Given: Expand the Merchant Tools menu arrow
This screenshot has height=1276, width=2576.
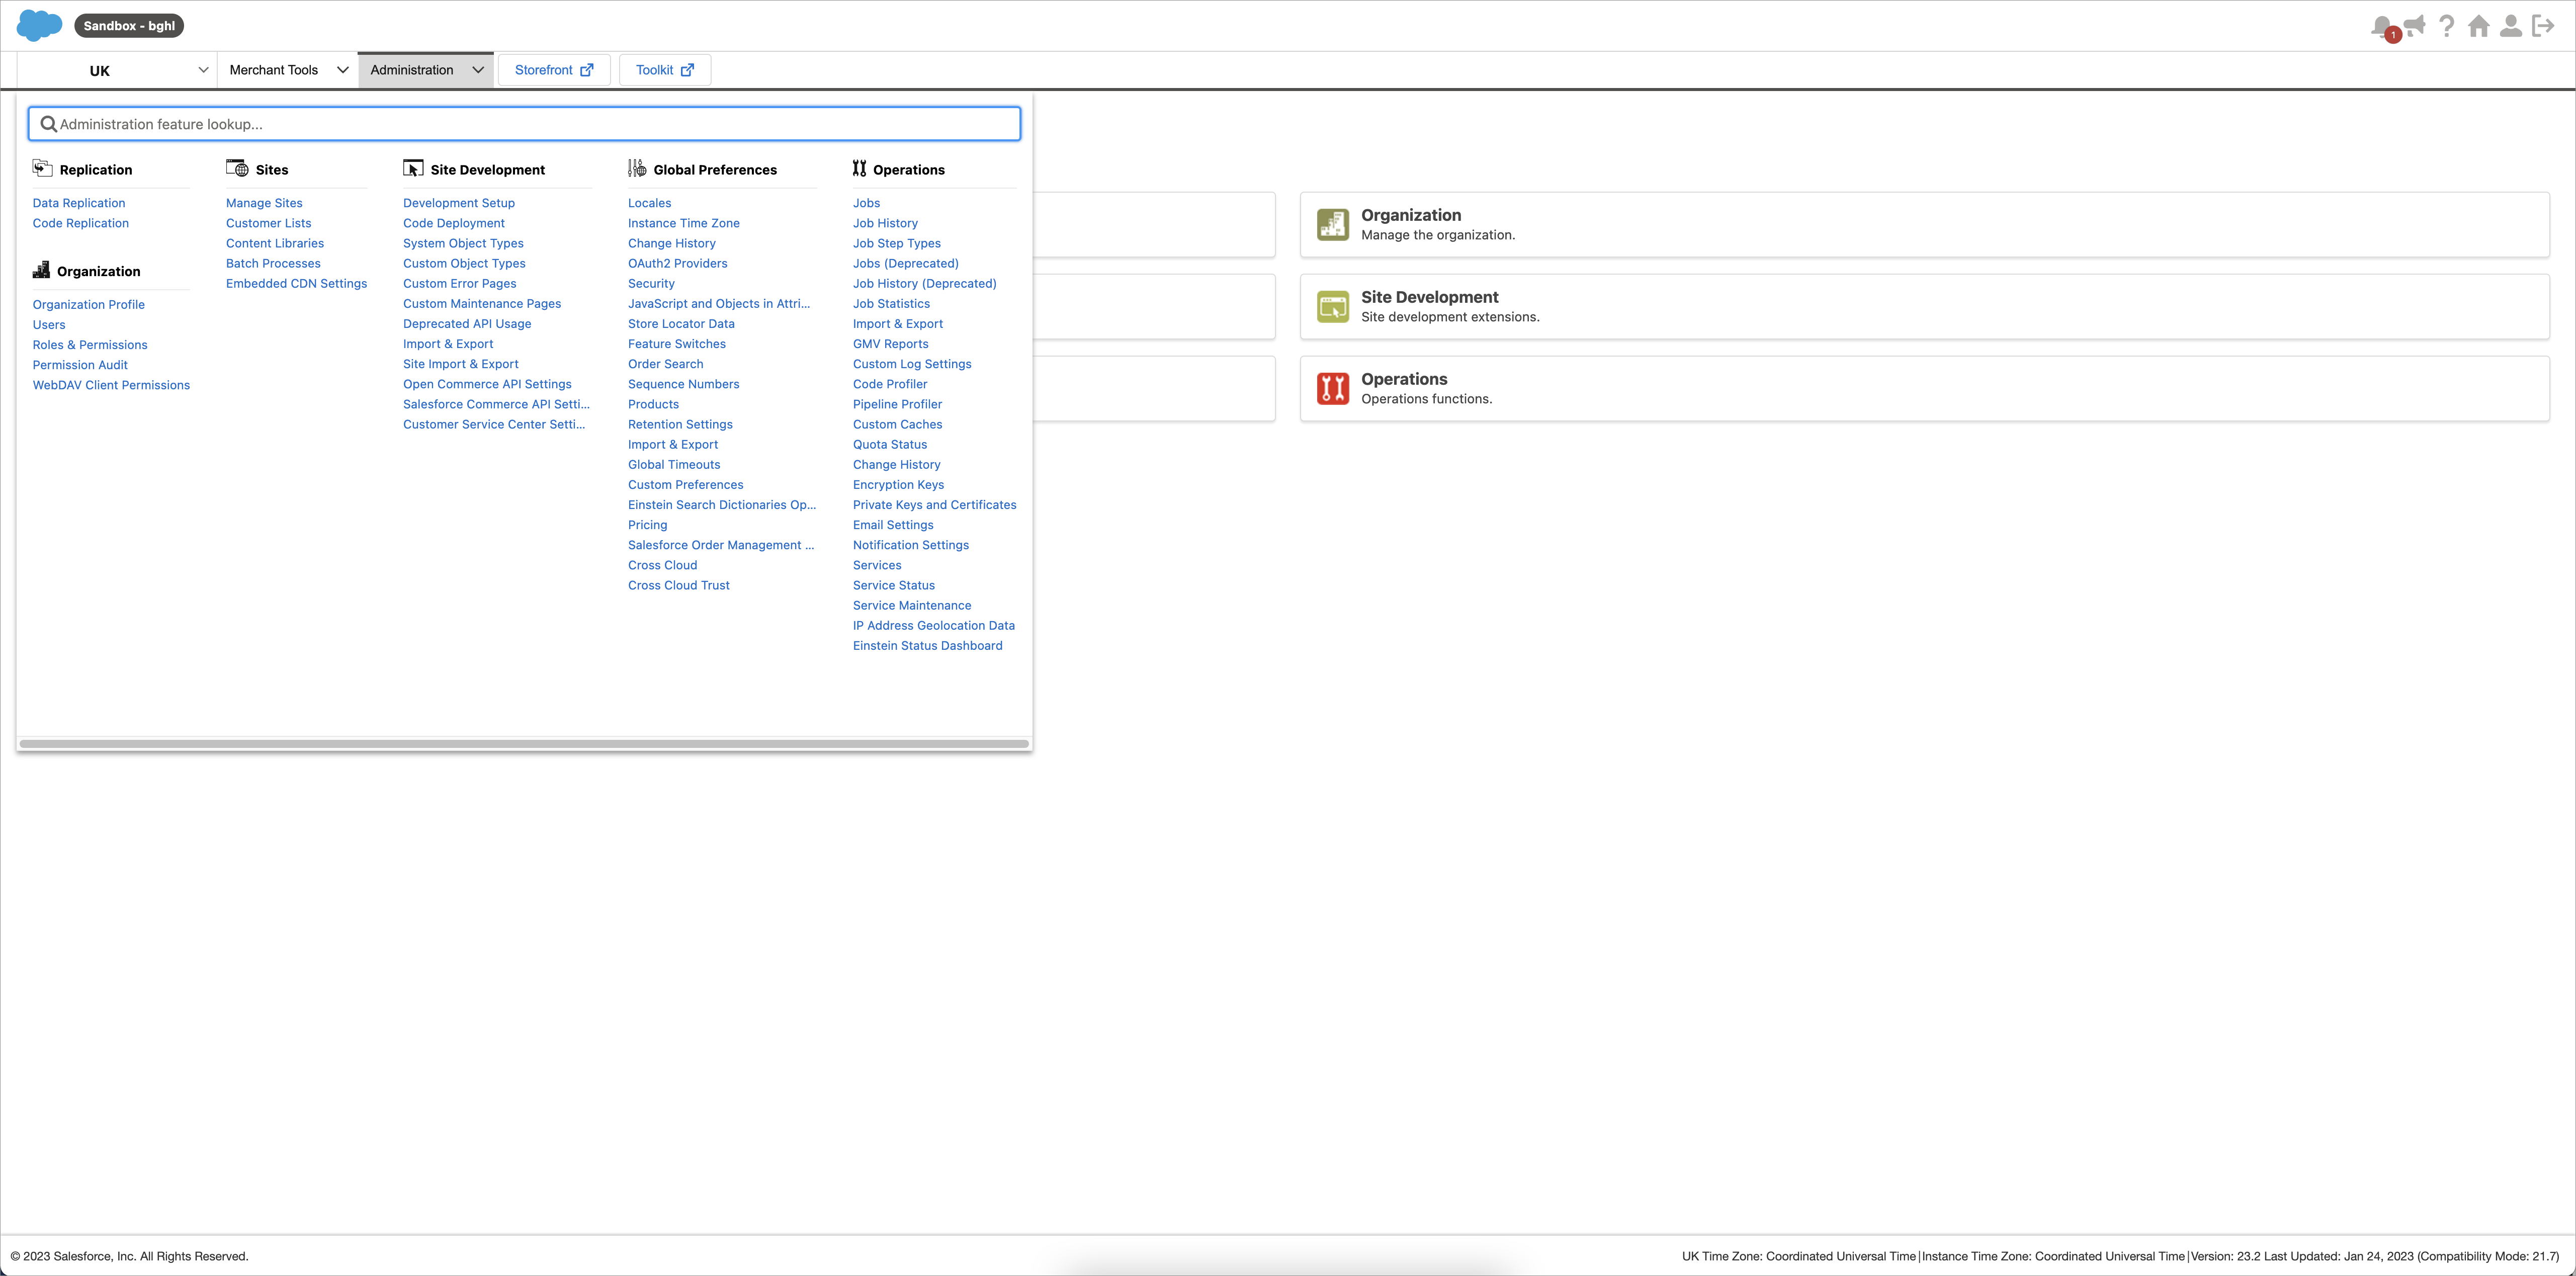Looking at the screenshot, I should pos(342,70).
